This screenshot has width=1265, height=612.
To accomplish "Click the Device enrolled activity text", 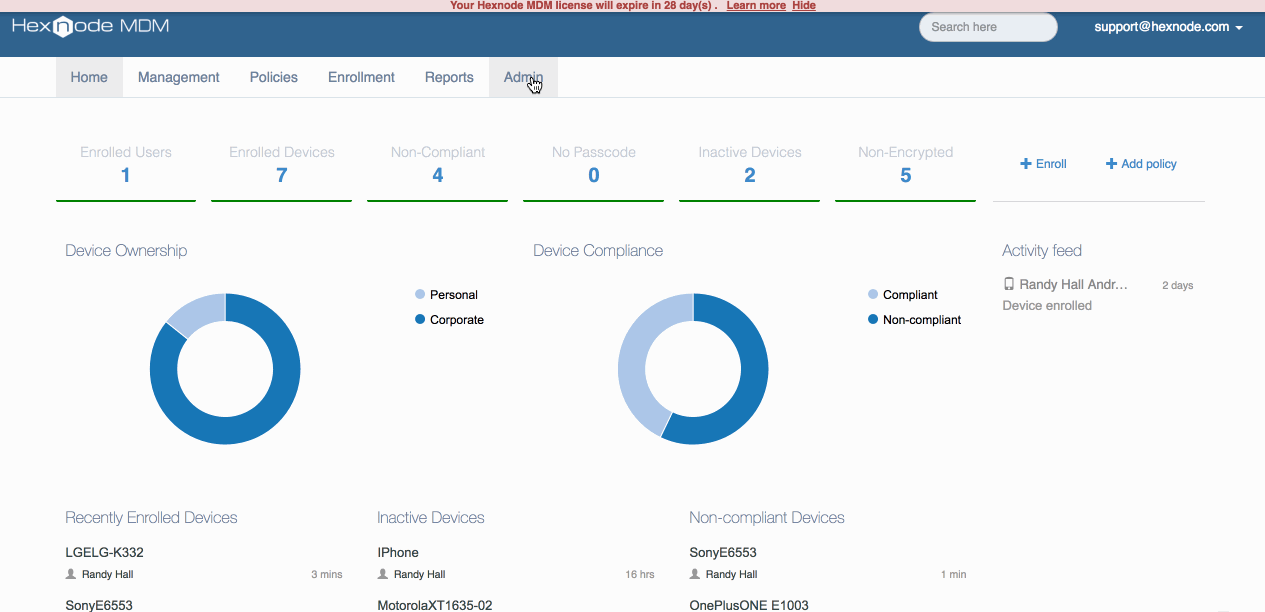I will [1047, 305].
